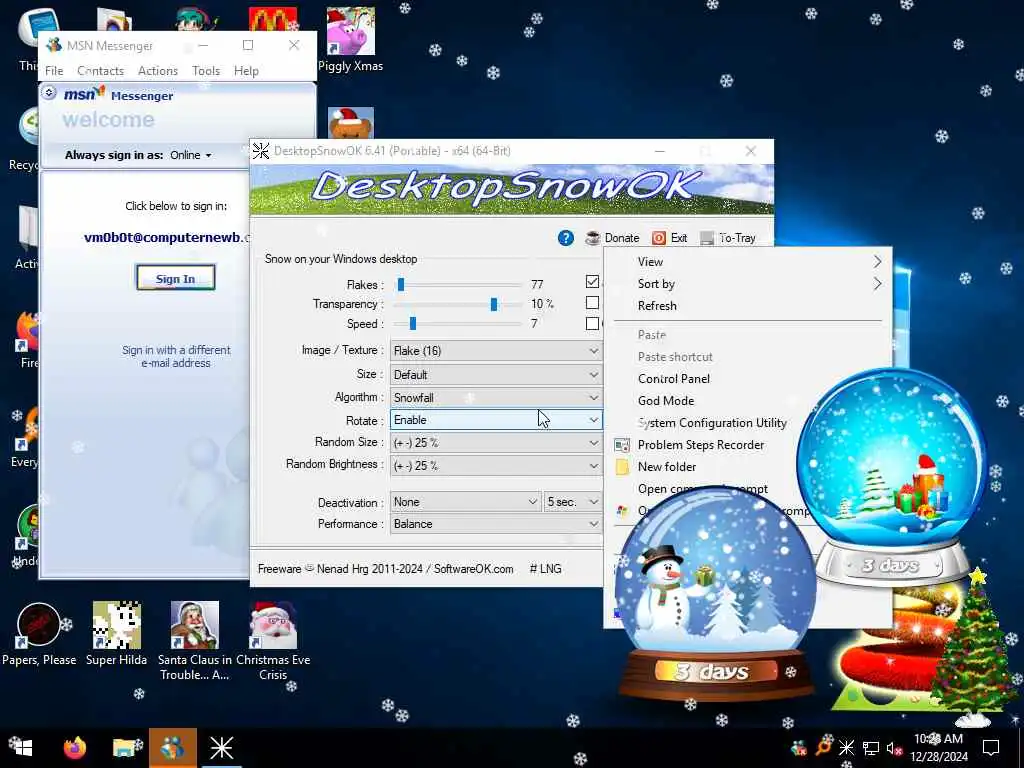Click the muted volume tray icon
The image size is (1024, 768).
(x=894, y=748)
